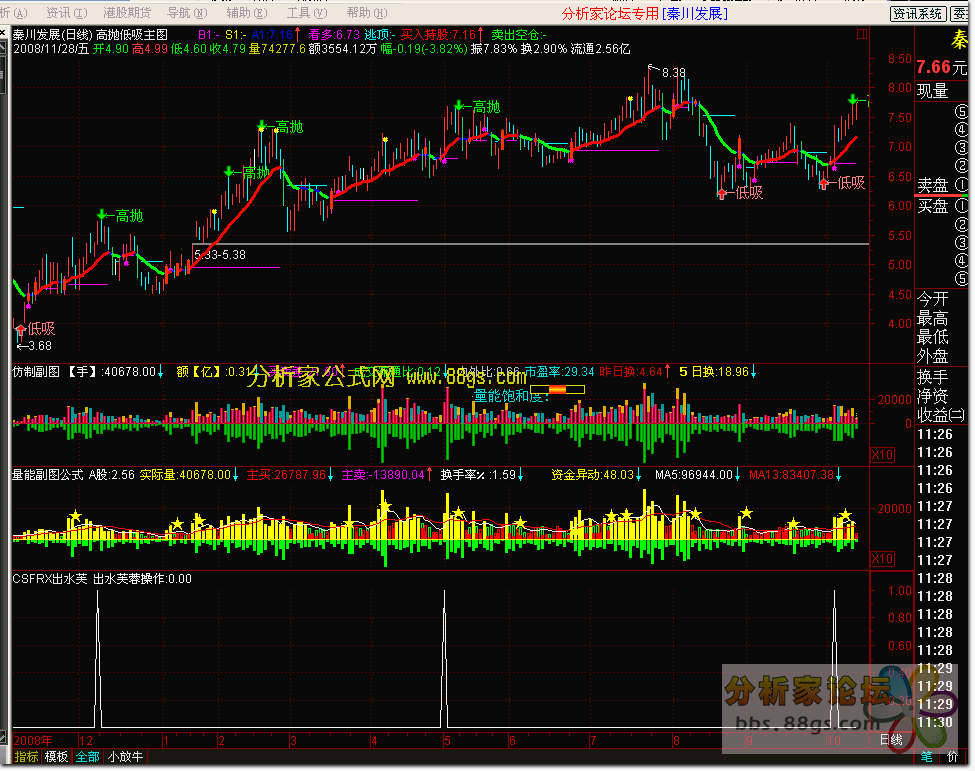Click the sell level ⑤ circled number
This screenshot has width=975, height=771.
point(961,112)
